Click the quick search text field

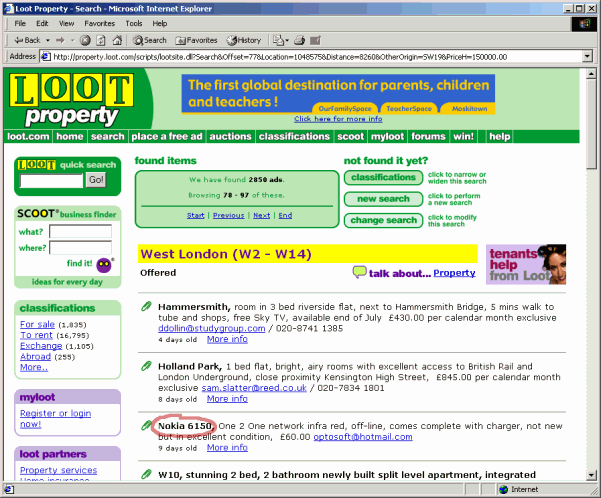(51, 181)
